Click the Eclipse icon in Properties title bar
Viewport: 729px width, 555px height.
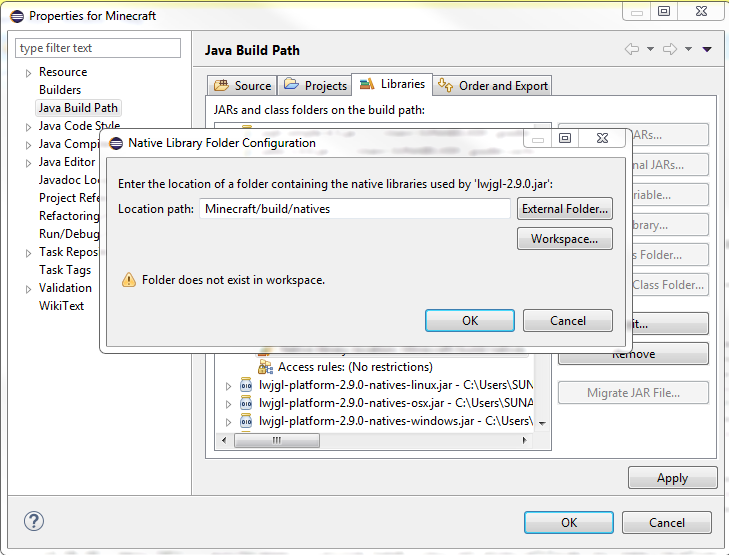(17, 16)
